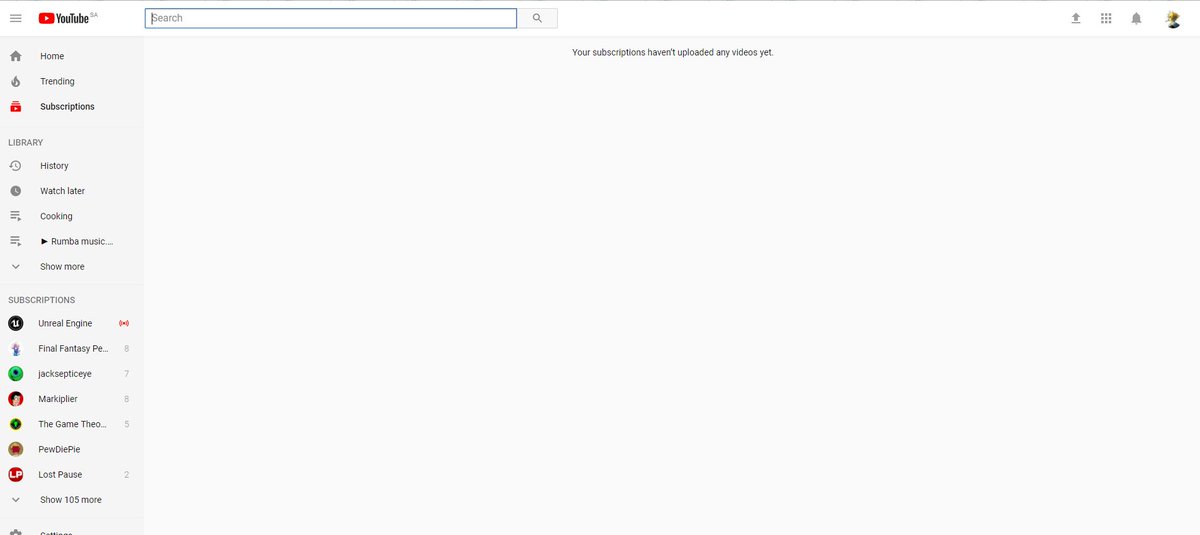Click the Final Fantasy channel avatar
Image resolution: width=1200 pixels, height=535 pixels.
[16, 349]
